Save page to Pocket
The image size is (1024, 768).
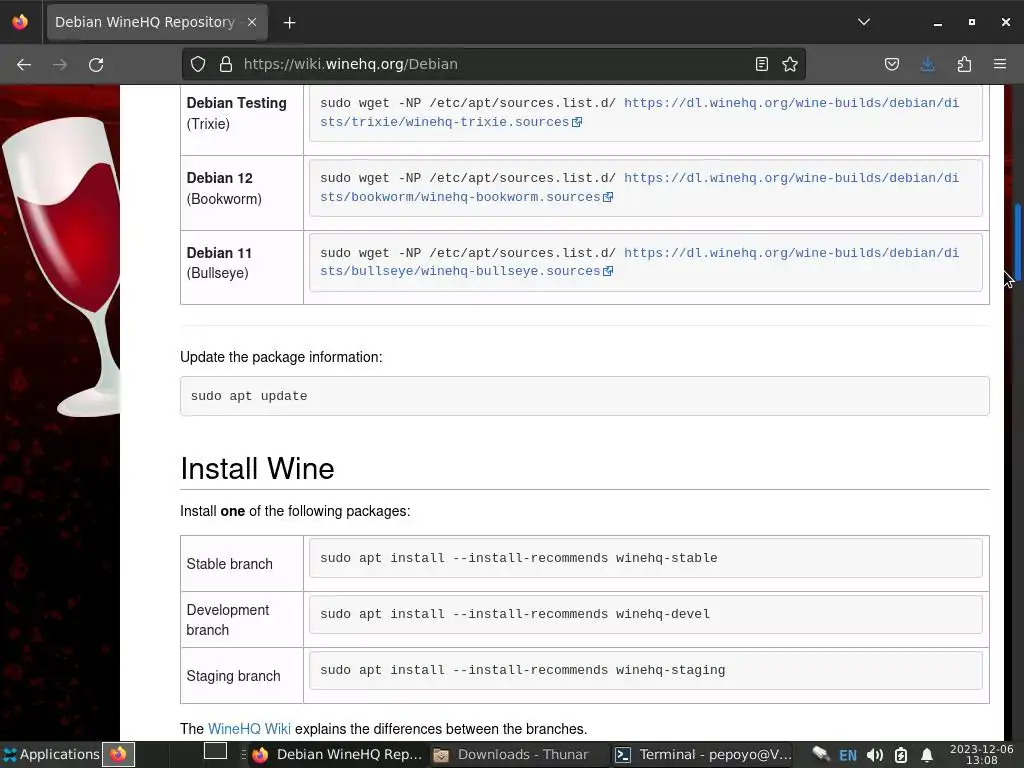(891, 64)
